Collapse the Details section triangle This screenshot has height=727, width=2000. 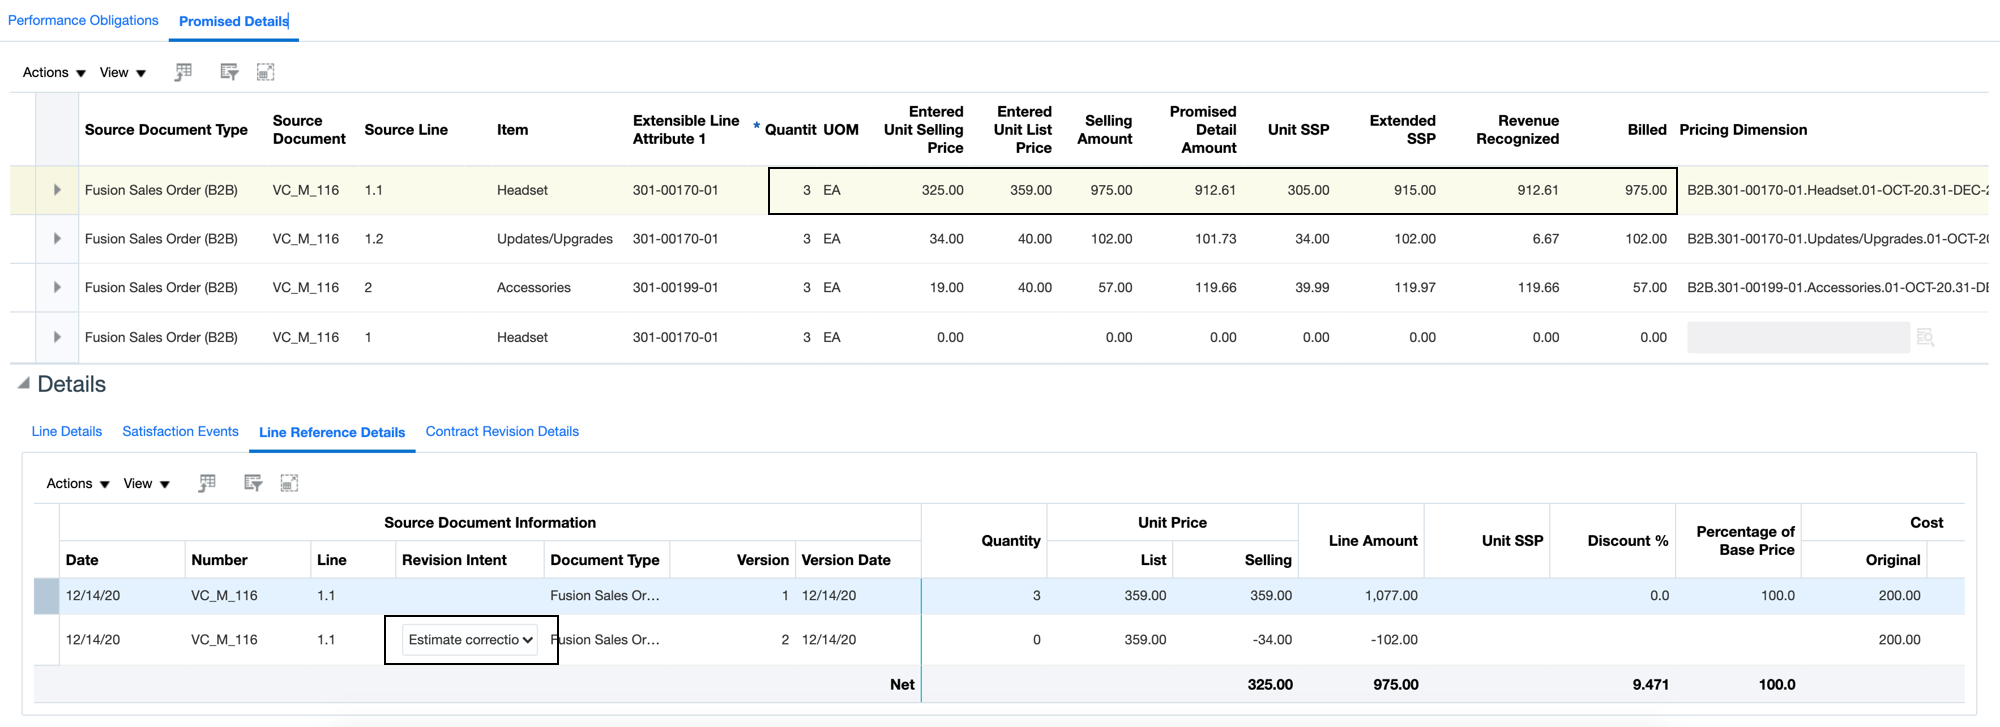click(23, 384)
